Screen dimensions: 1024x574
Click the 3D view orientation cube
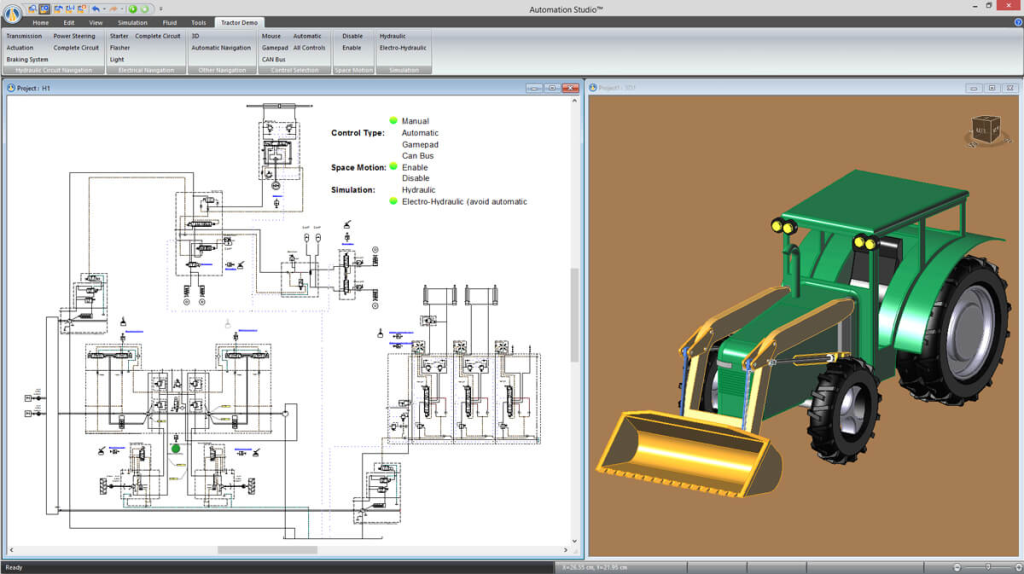985,129
